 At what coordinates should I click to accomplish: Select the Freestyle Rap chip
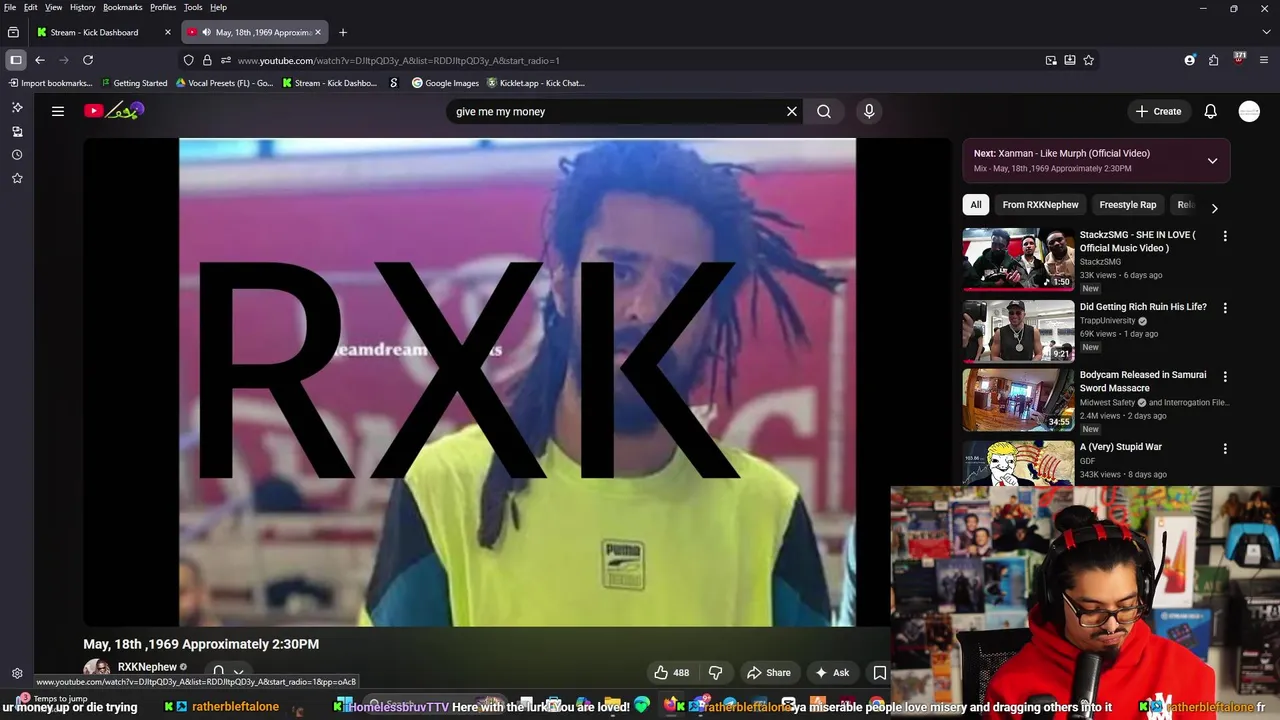[x=1127, y=205]
